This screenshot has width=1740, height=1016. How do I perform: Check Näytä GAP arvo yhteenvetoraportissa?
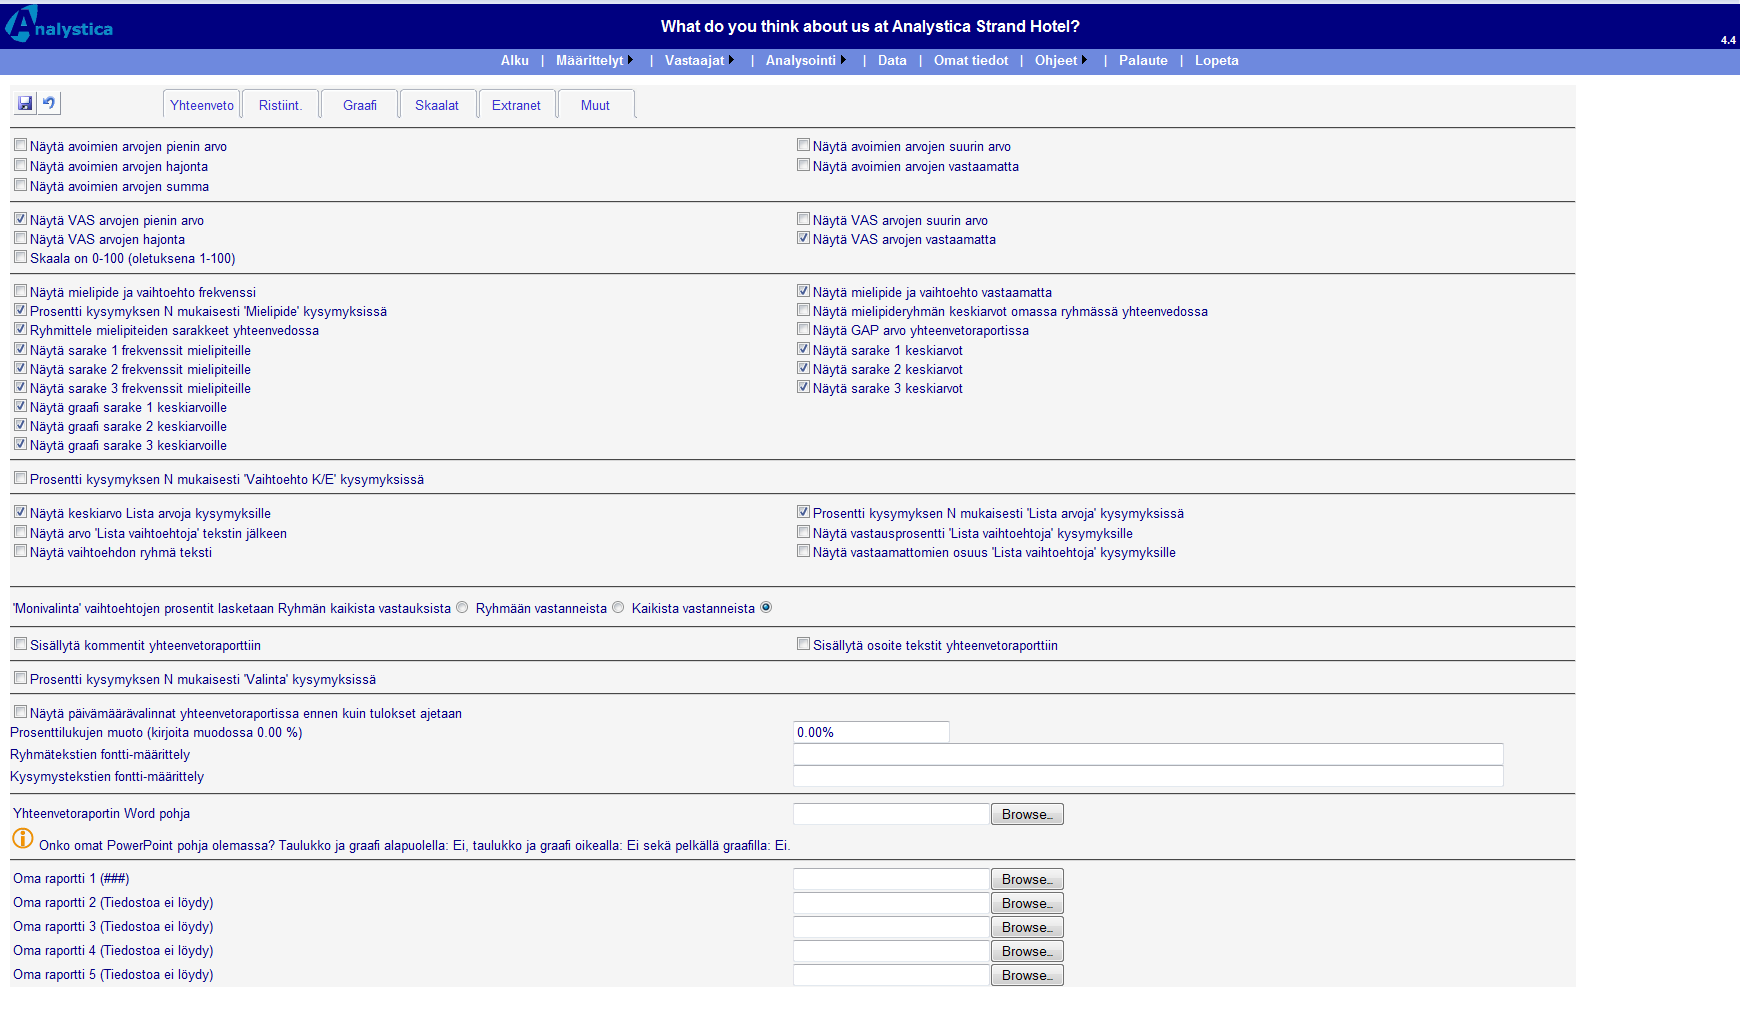pyautogui.click(x=803, y=329)
